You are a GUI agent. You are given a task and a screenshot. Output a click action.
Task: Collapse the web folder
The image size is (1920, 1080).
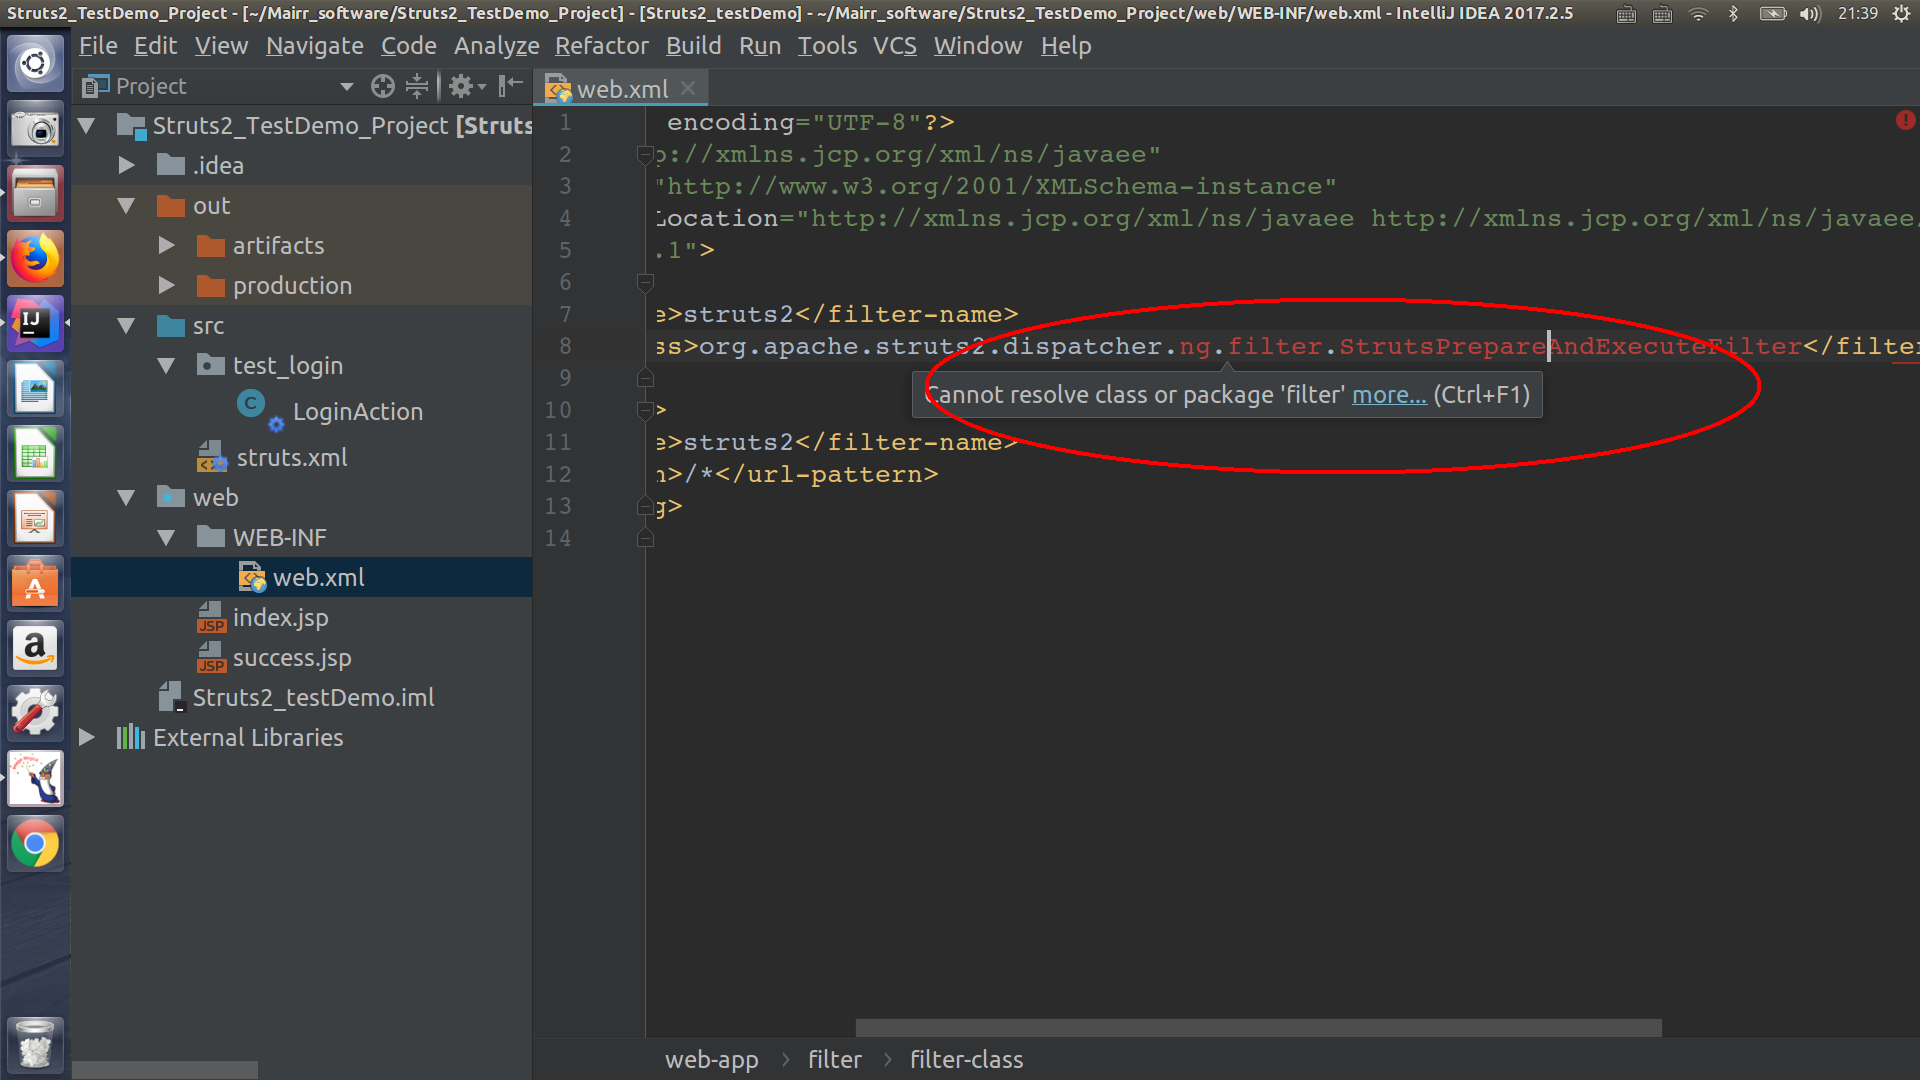[x=127, y=498]
